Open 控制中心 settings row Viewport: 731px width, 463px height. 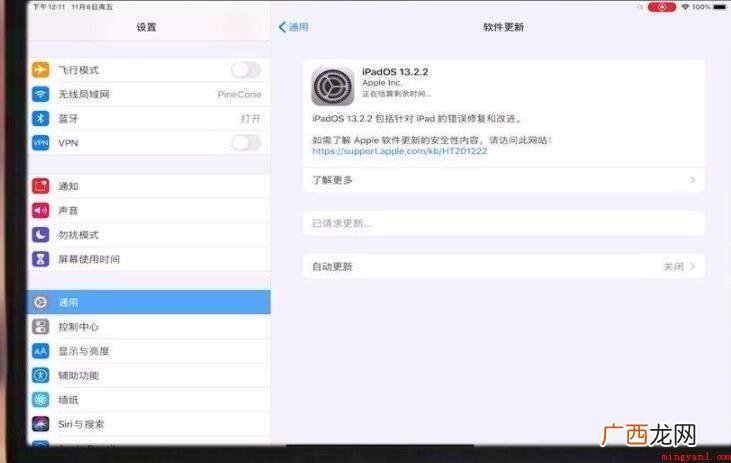[149, 326]
